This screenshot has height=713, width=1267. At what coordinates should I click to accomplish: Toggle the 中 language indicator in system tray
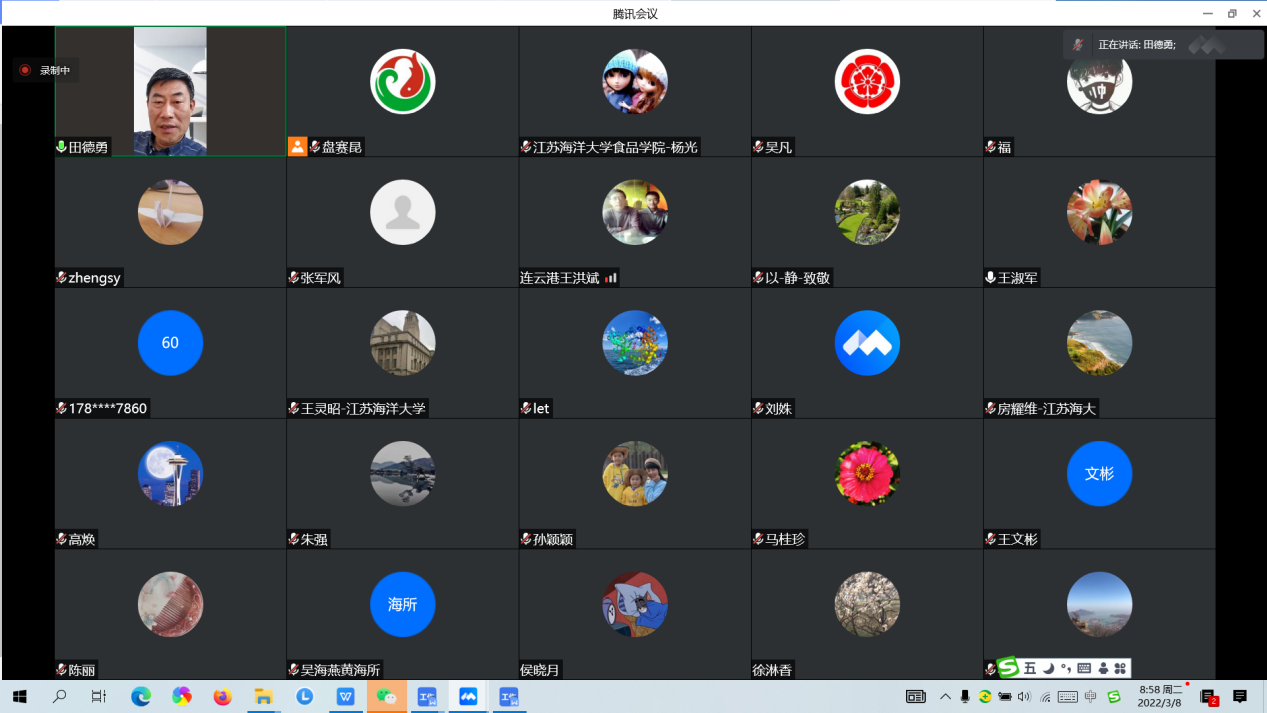tap(1091, 696)
